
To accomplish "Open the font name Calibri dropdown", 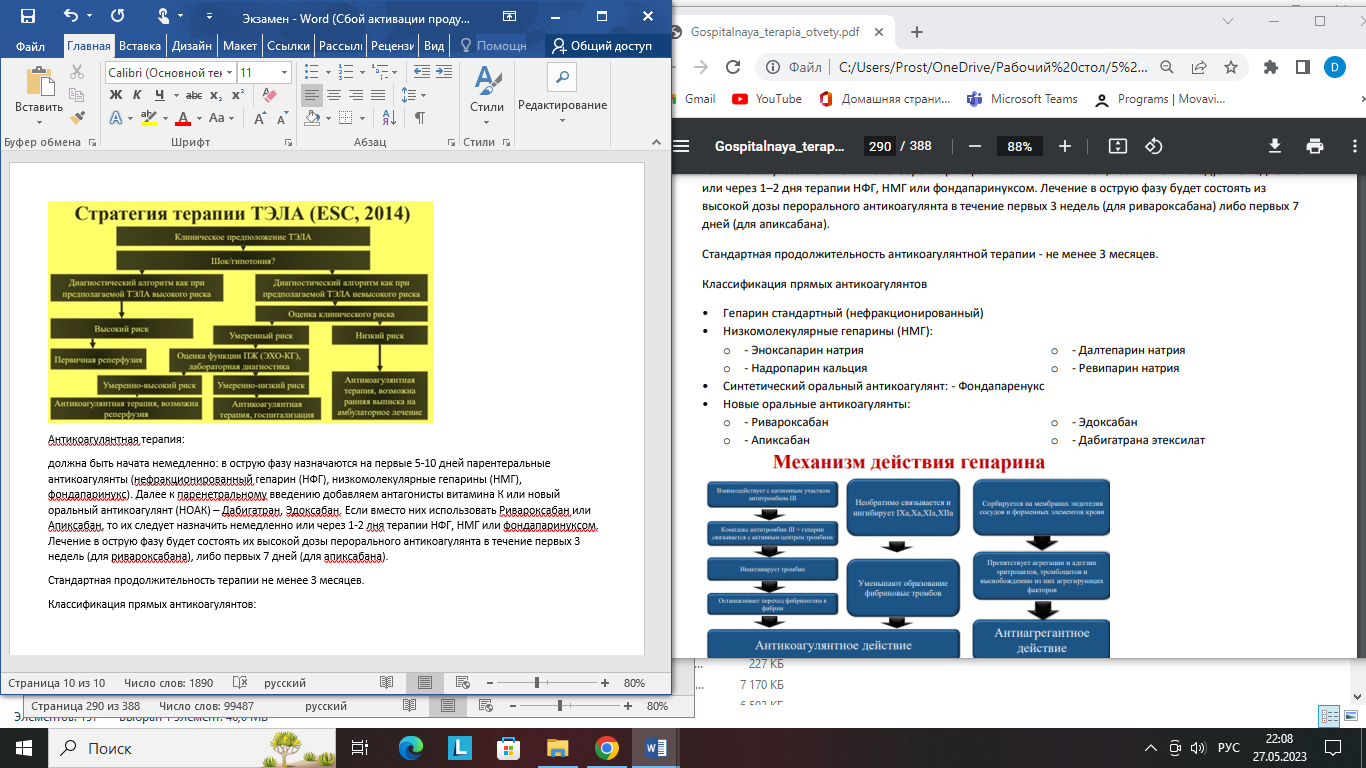I will (x=230, y=73).
